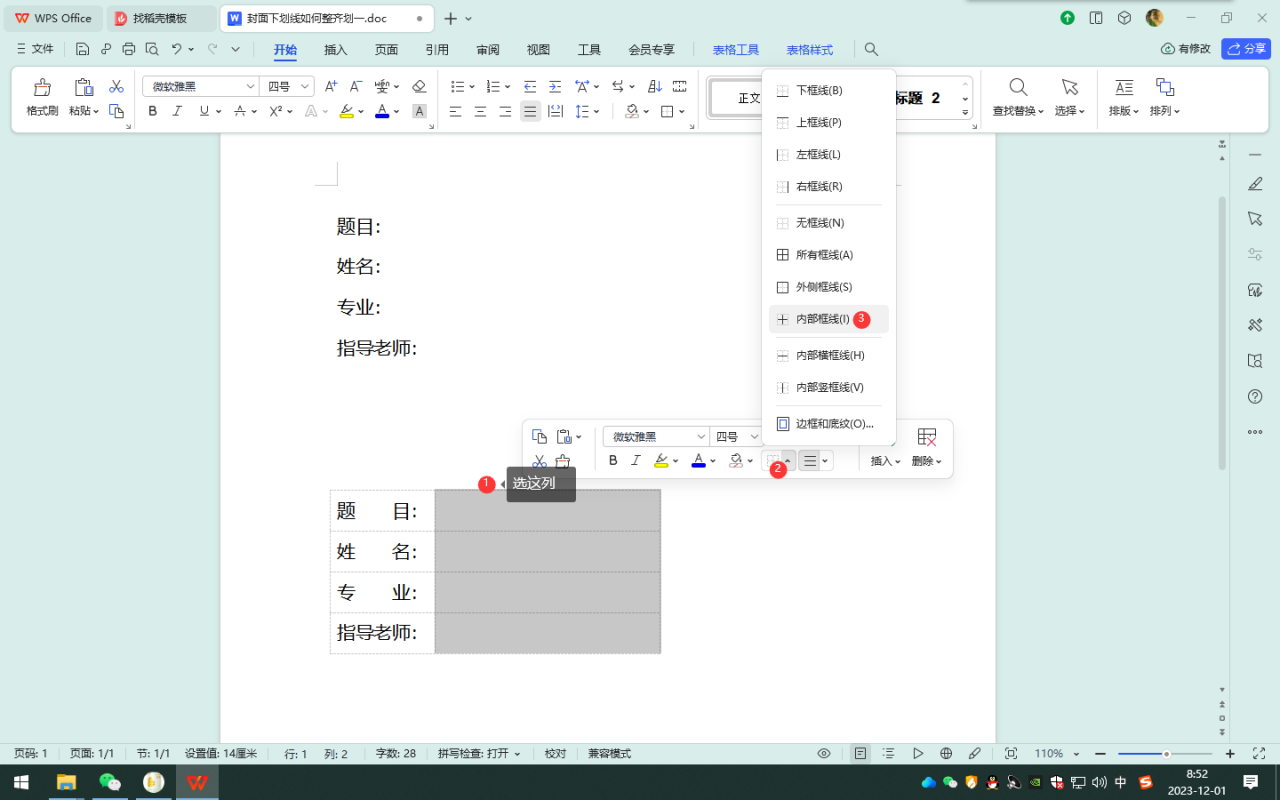Image resolution: width=1280 pixels, height=800 pixels.
Task: Click the 排版 layout icon
Action: pyautogui.click(x=1124, y=87)
